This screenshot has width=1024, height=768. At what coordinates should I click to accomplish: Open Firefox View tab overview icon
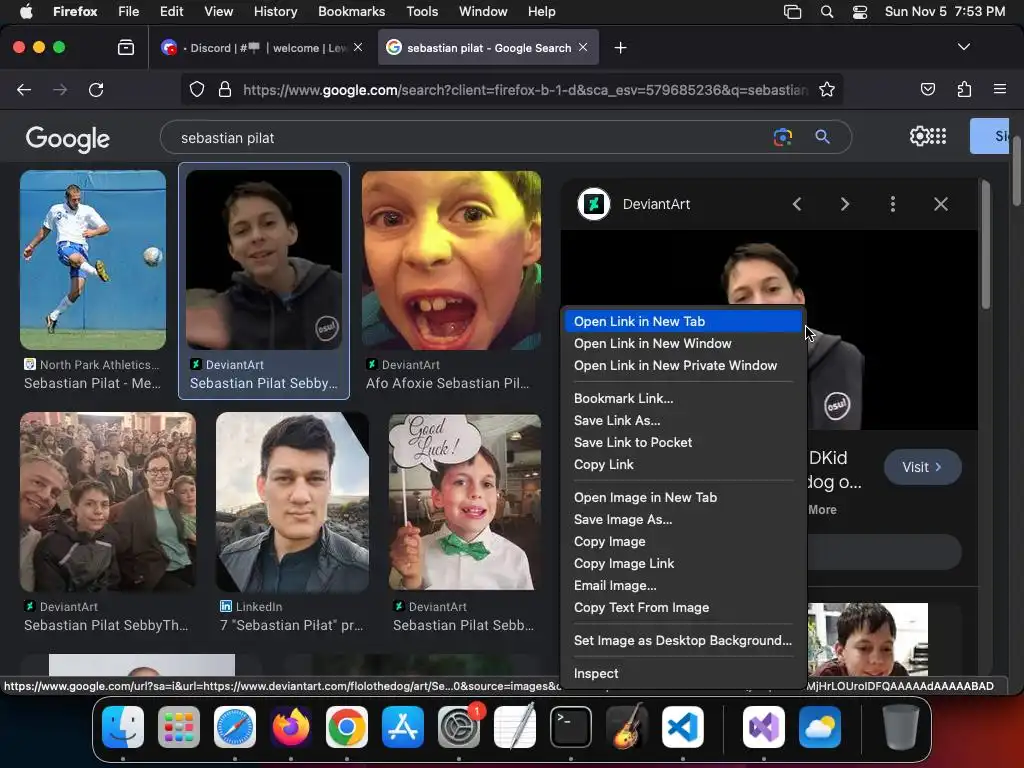[126, 47]
